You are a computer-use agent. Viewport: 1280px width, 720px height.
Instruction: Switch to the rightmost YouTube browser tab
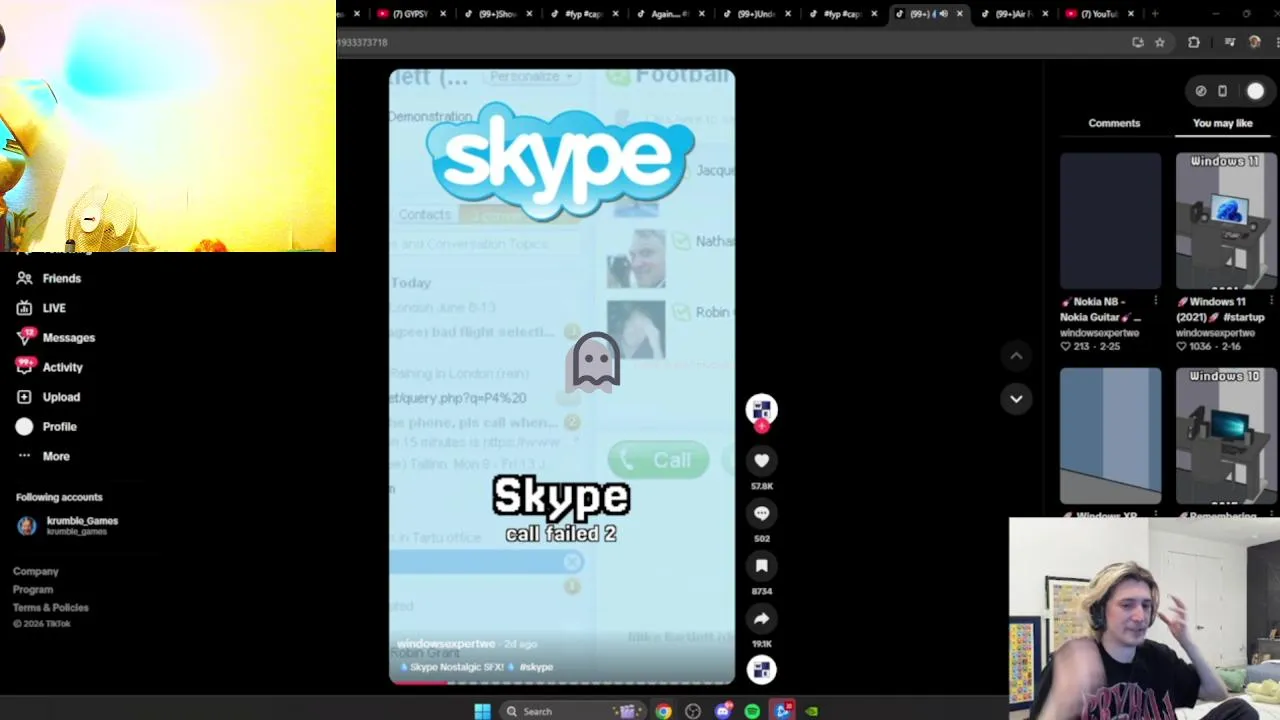pos(1098,14)
